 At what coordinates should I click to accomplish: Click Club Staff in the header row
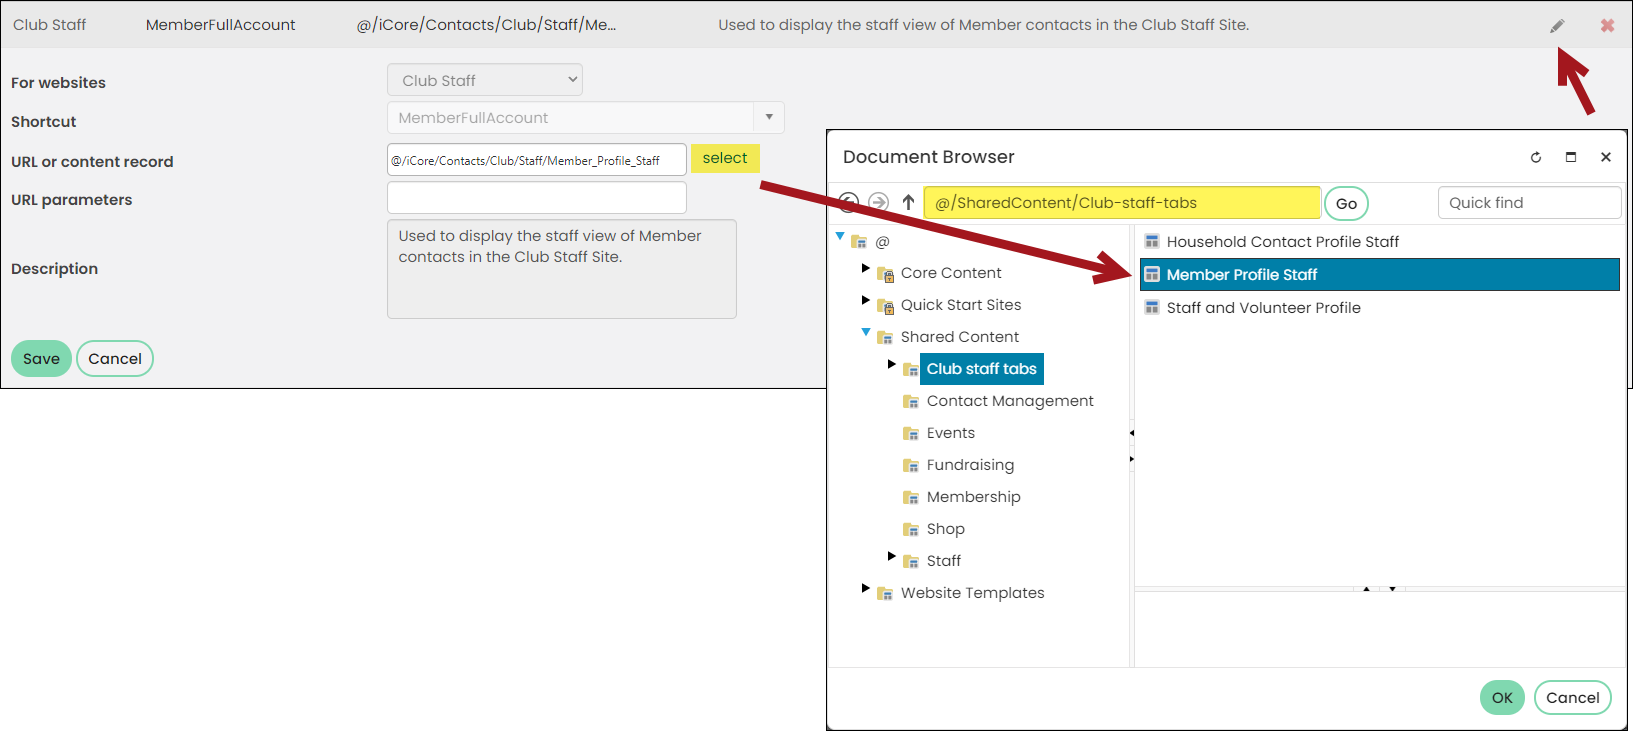tap(50, 25)
